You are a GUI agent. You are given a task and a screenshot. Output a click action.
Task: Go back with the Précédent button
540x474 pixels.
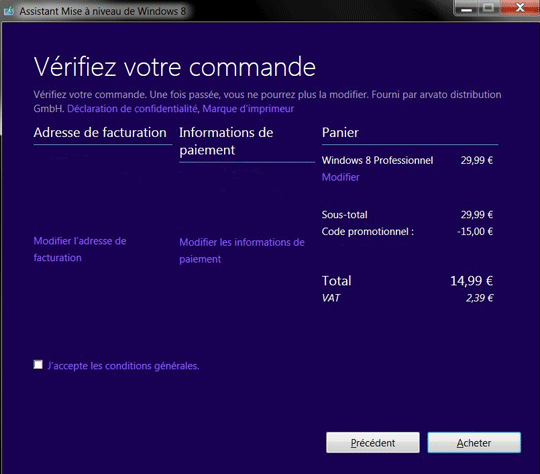373,443
